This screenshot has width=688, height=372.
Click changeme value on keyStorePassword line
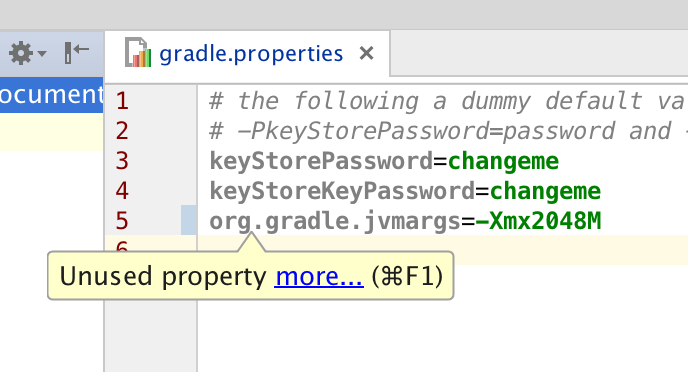(503, 161)
